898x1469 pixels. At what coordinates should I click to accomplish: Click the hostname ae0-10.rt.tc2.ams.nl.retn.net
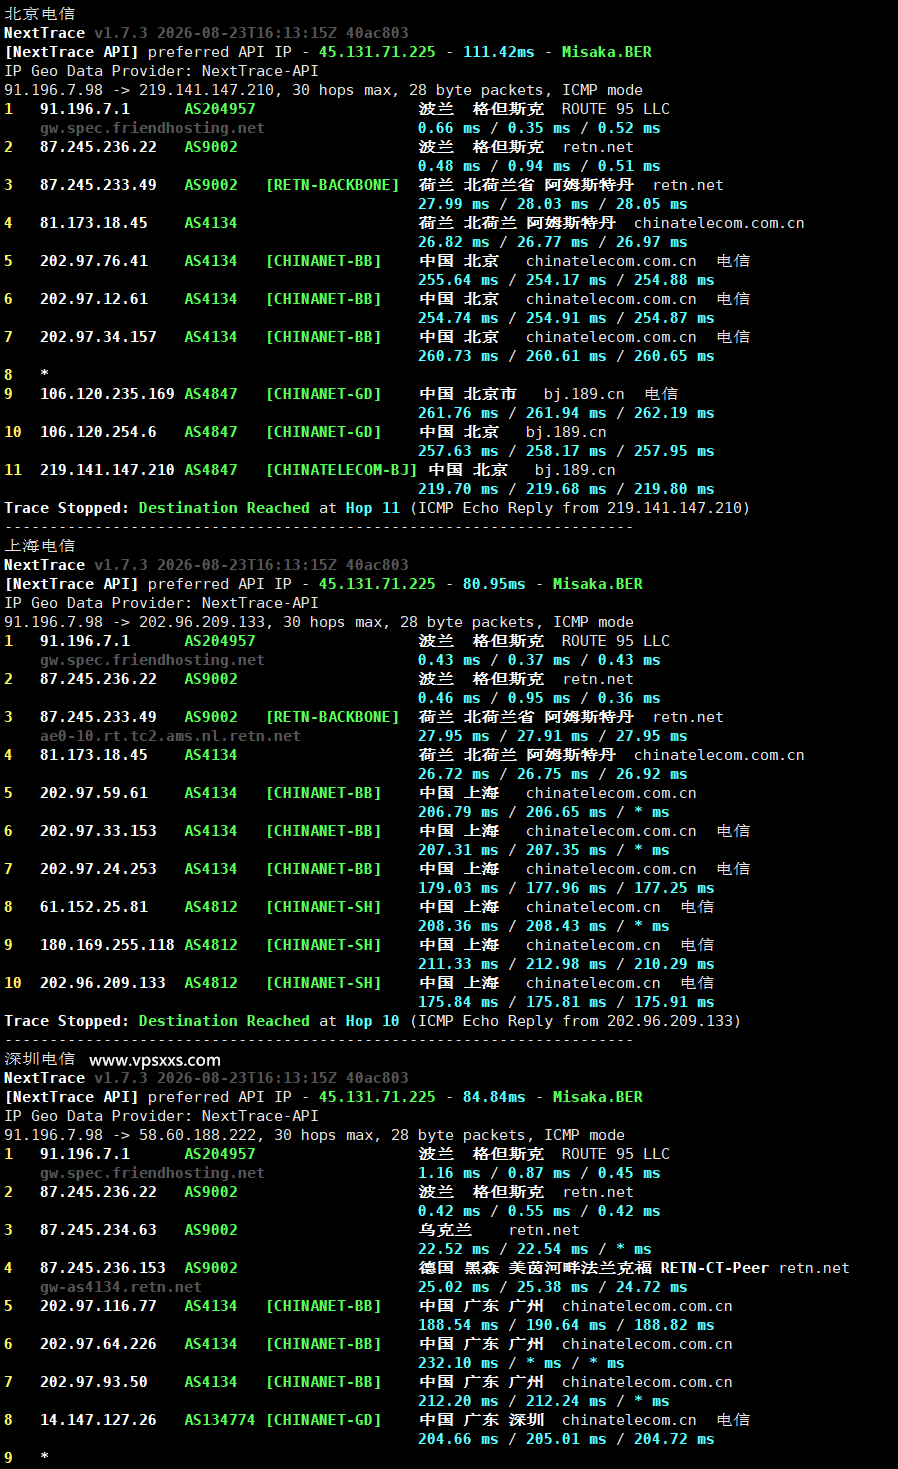coord(170,736)
